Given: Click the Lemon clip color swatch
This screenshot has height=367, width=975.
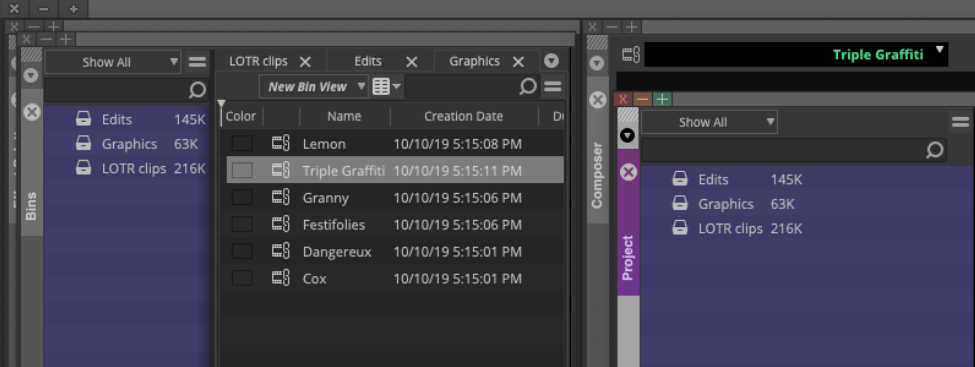Looking at the screenshot, I should 242,144.
